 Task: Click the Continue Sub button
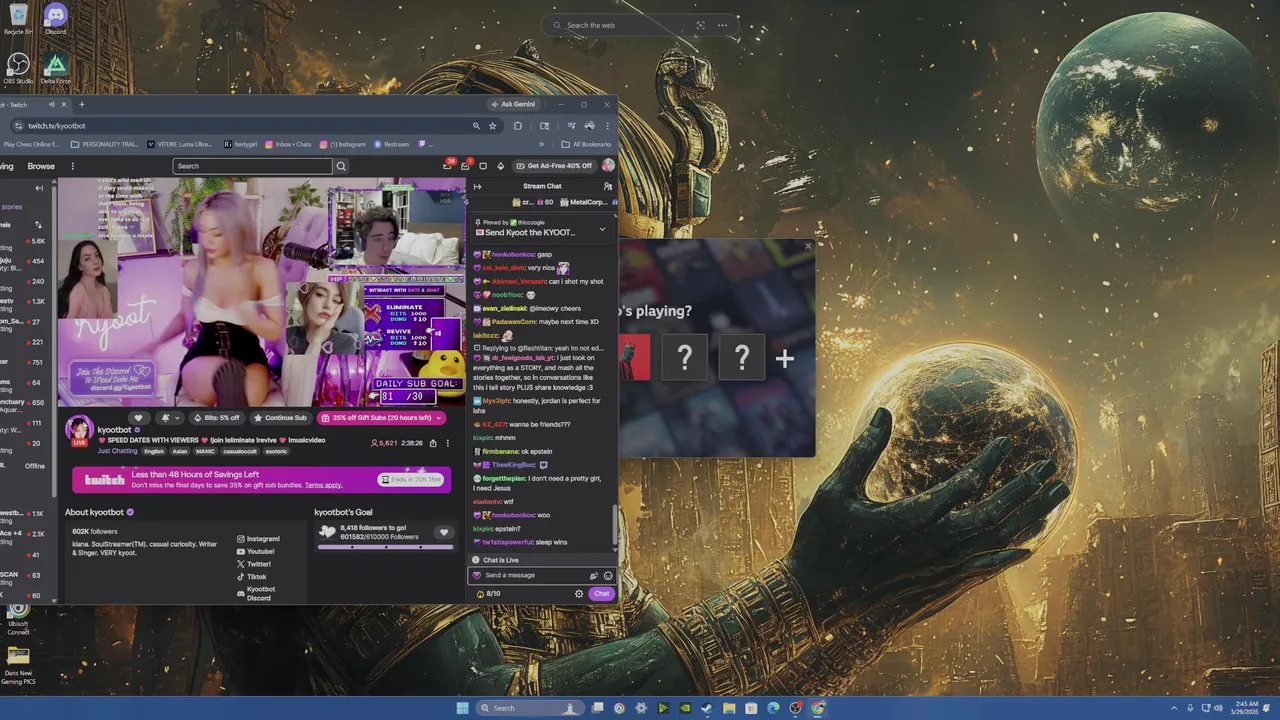(280, 418)
